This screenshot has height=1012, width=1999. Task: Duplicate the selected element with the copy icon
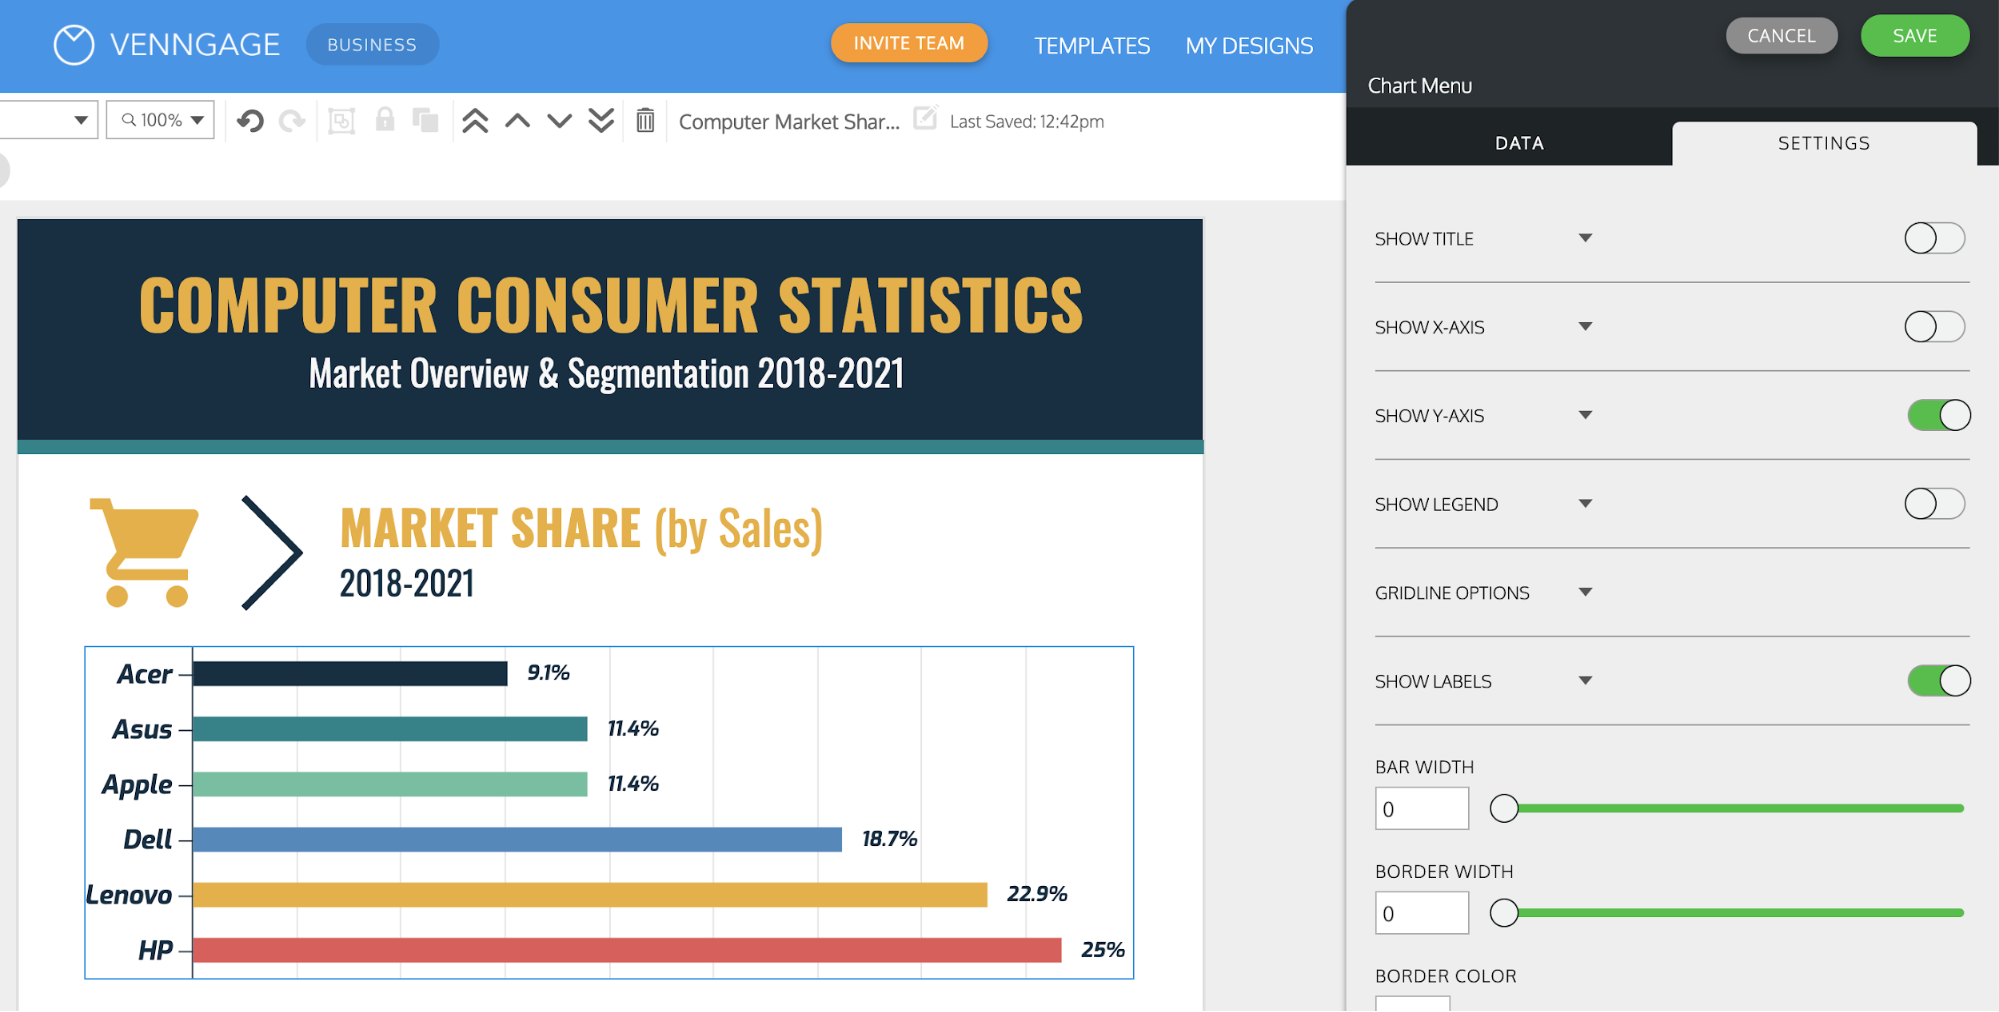click(426, 120)
